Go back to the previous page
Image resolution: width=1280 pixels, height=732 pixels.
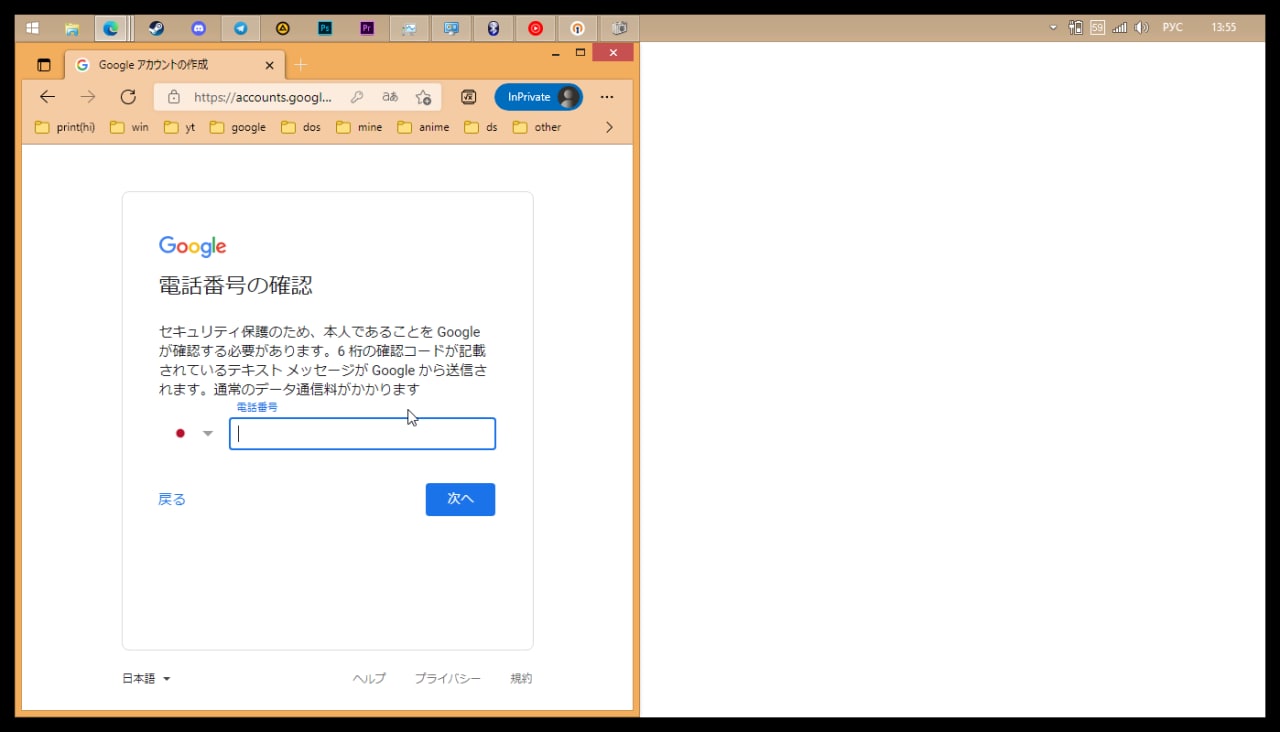pyautogui.click(x=47, y=97)
